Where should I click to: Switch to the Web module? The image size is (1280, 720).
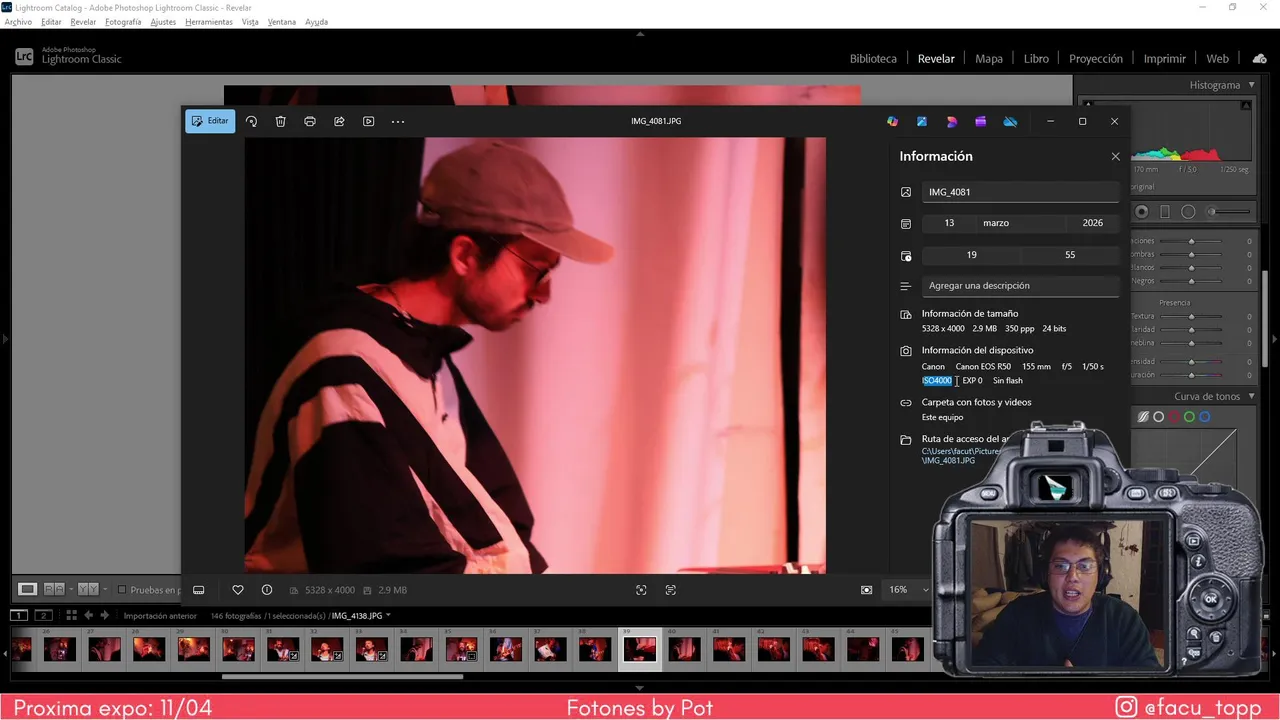[1217, 59]
